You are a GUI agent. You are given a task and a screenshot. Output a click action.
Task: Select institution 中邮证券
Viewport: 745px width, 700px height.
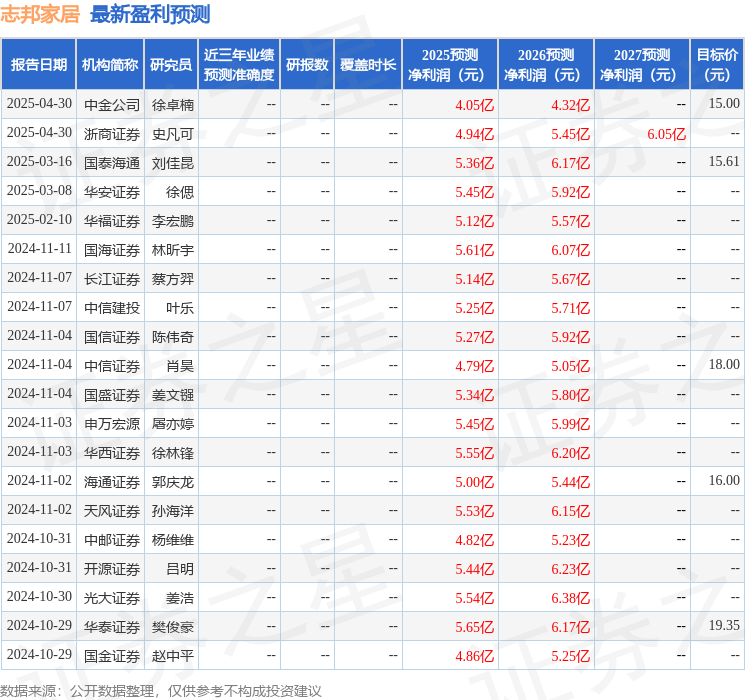point(112,540)
